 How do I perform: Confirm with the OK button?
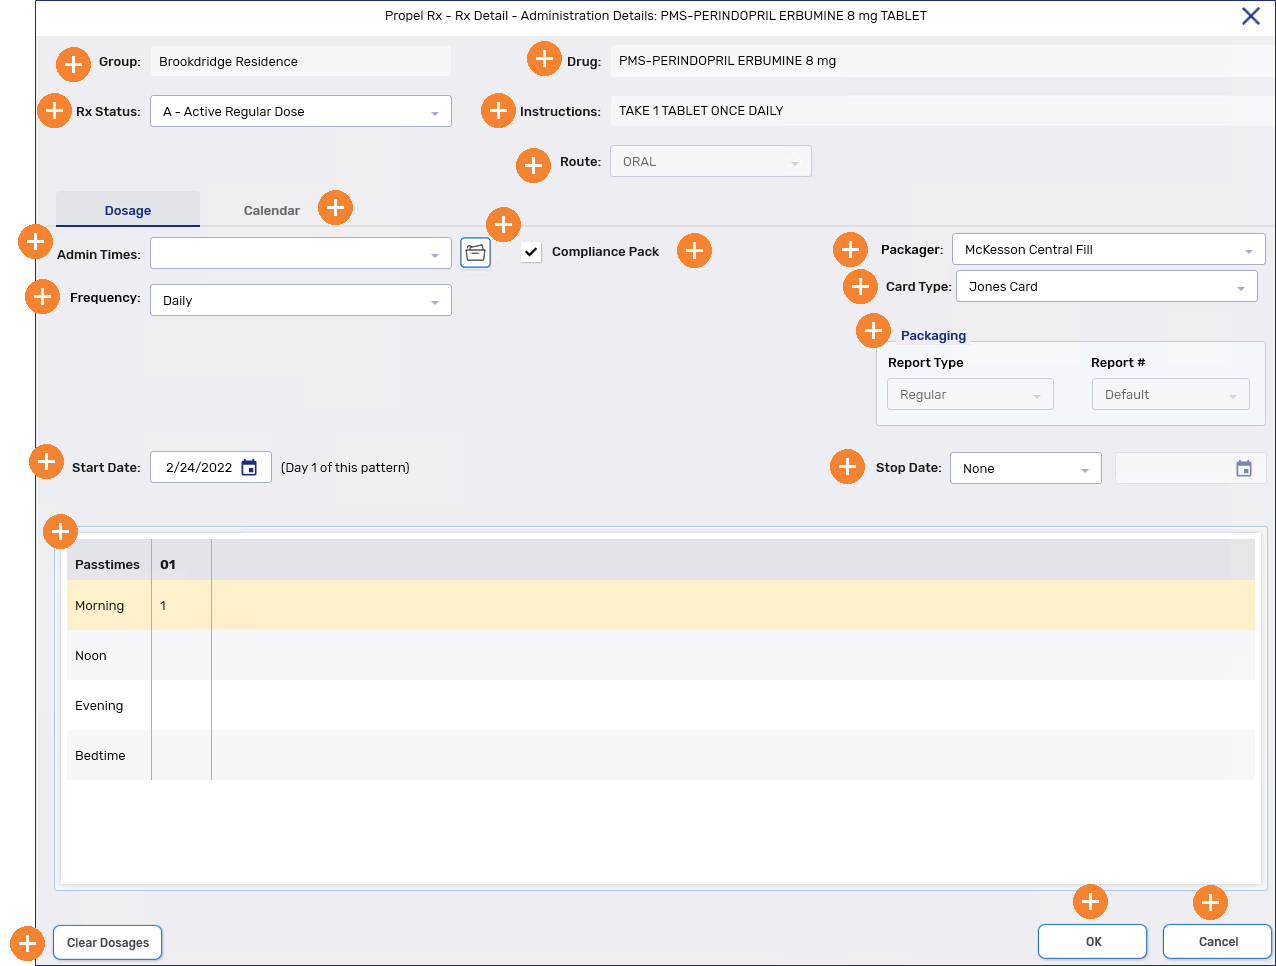(1093, 942)
